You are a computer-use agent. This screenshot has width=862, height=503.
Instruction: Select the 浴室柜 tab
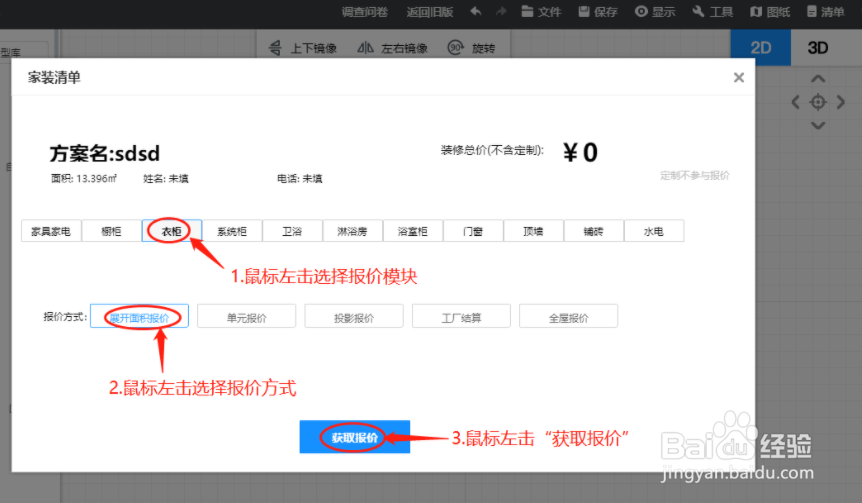pos(413,231)
